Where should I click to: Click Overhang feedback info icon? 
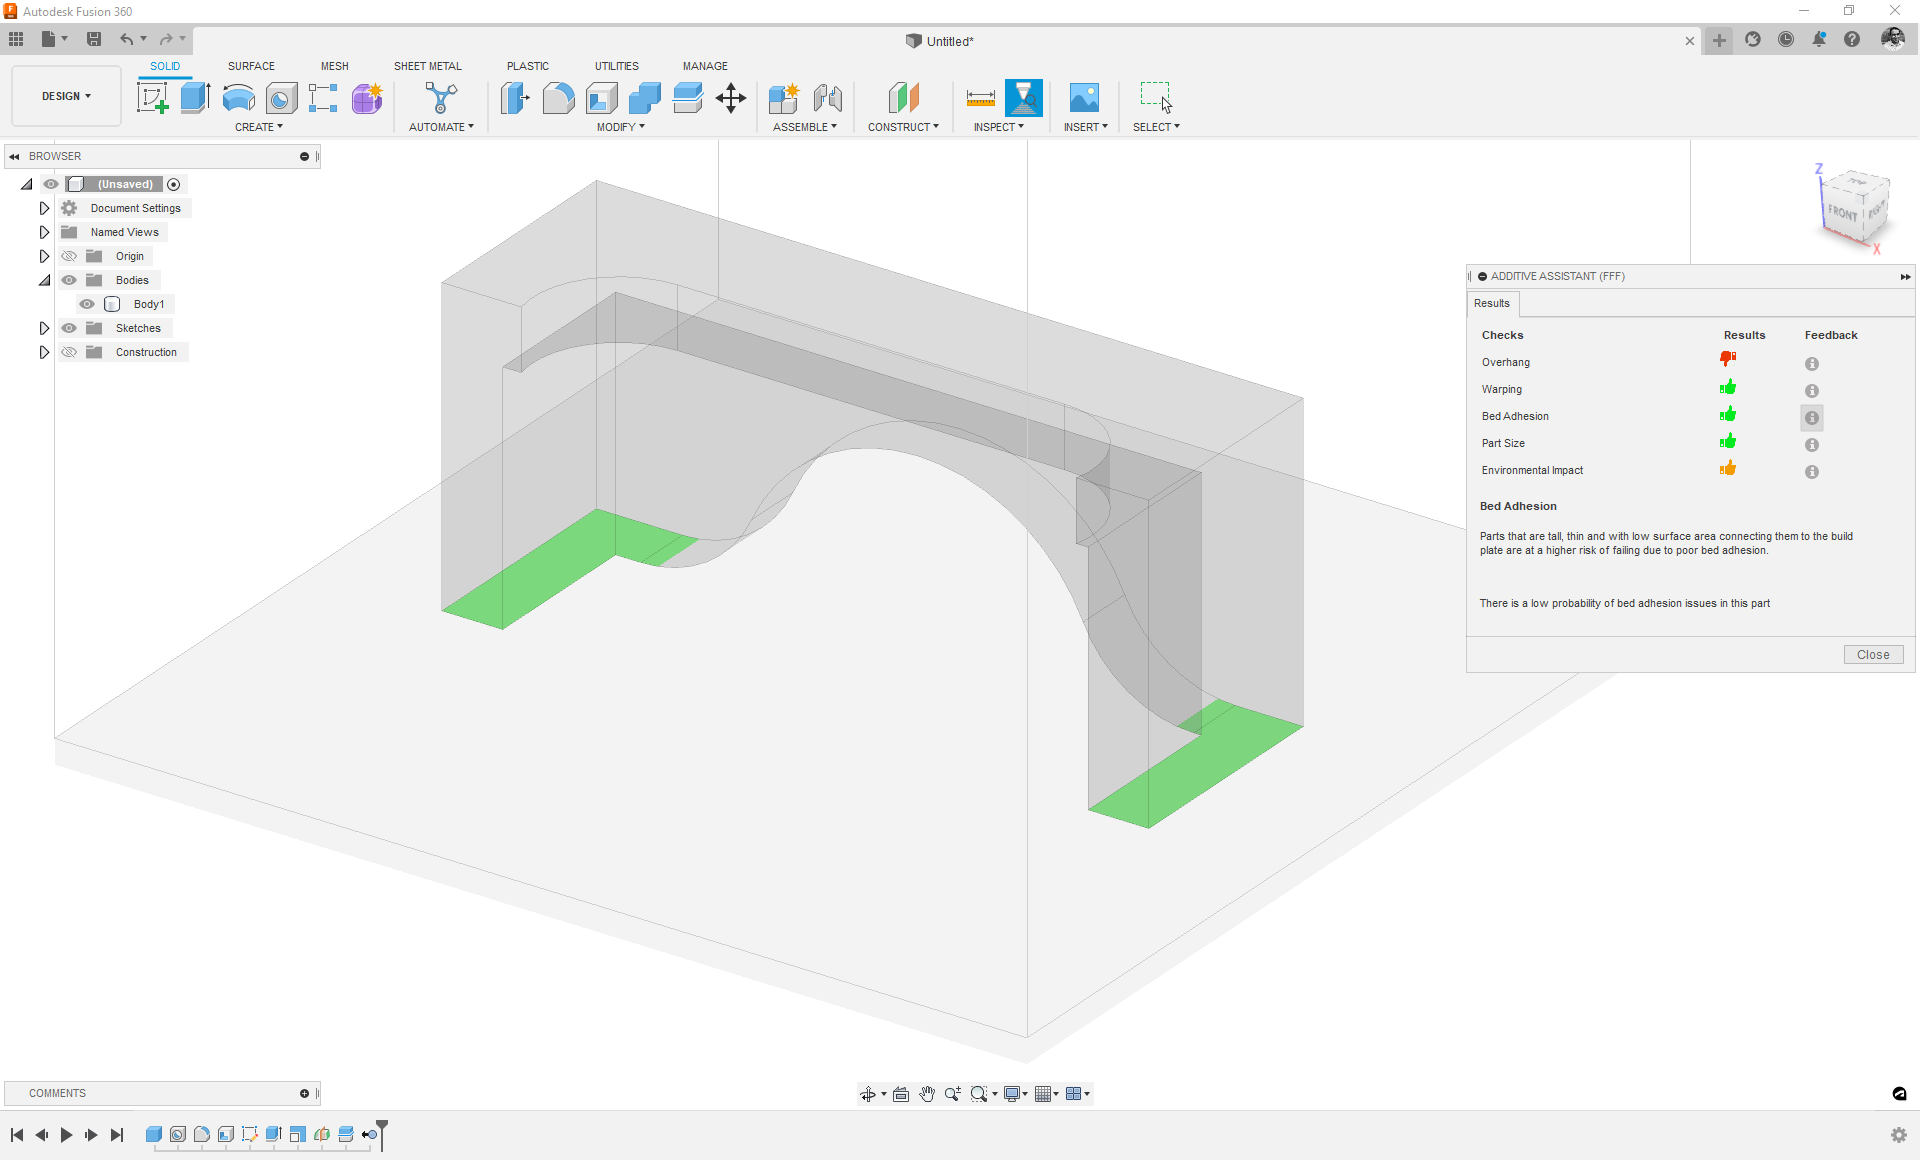(1811, 364)
